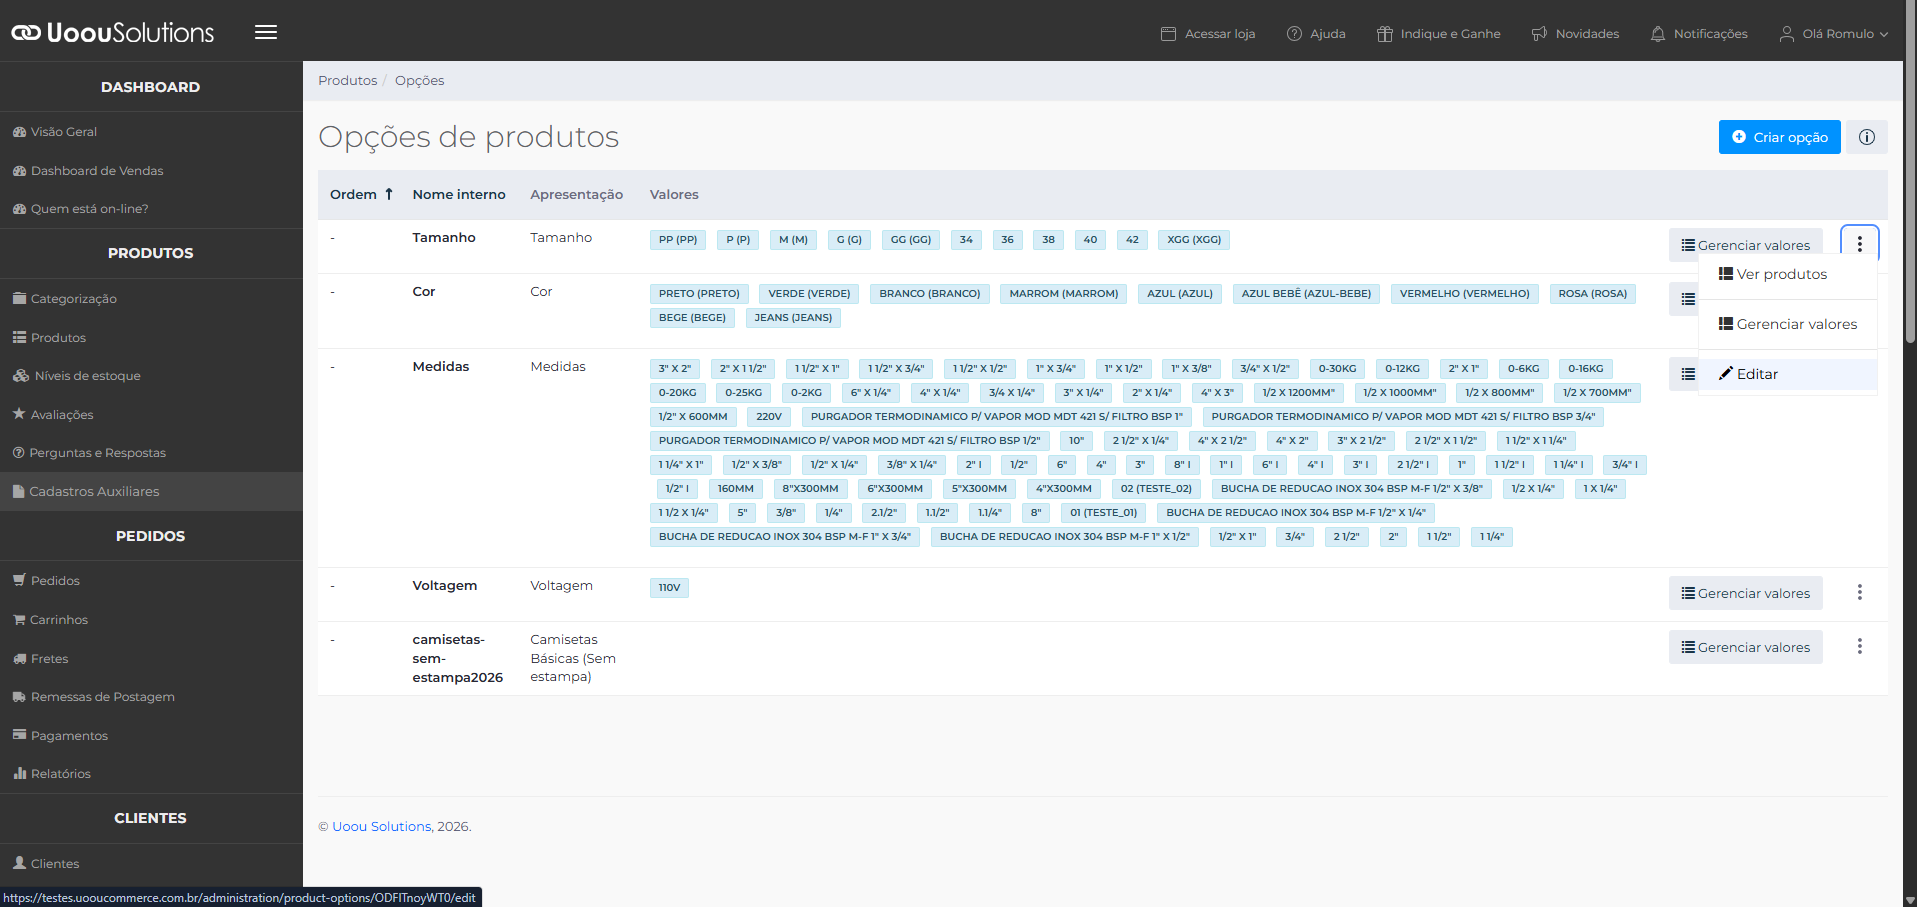Click the Acessar loja store icon

(1168, 34)
